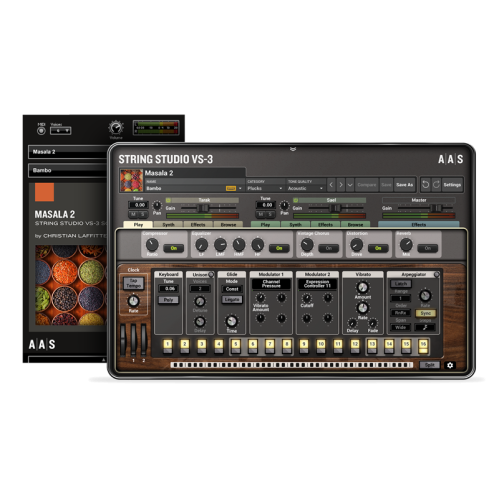
Task: Open the preset list chevron
Action: tap(350, 185)
